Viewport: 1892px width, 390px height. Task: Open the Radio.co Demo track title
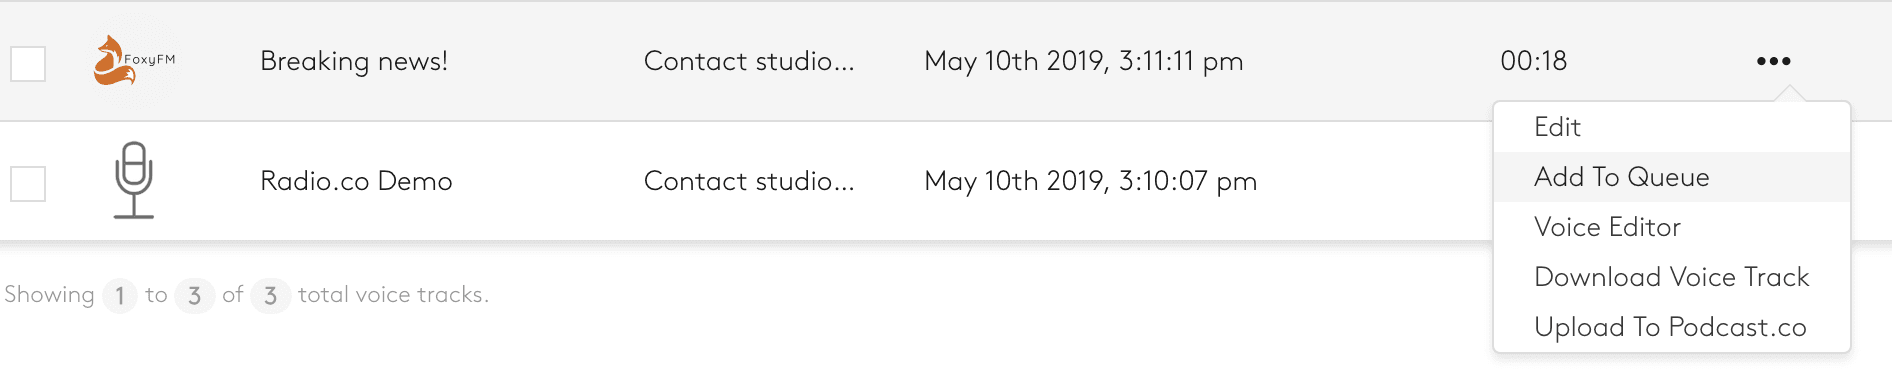click(356, 181)
